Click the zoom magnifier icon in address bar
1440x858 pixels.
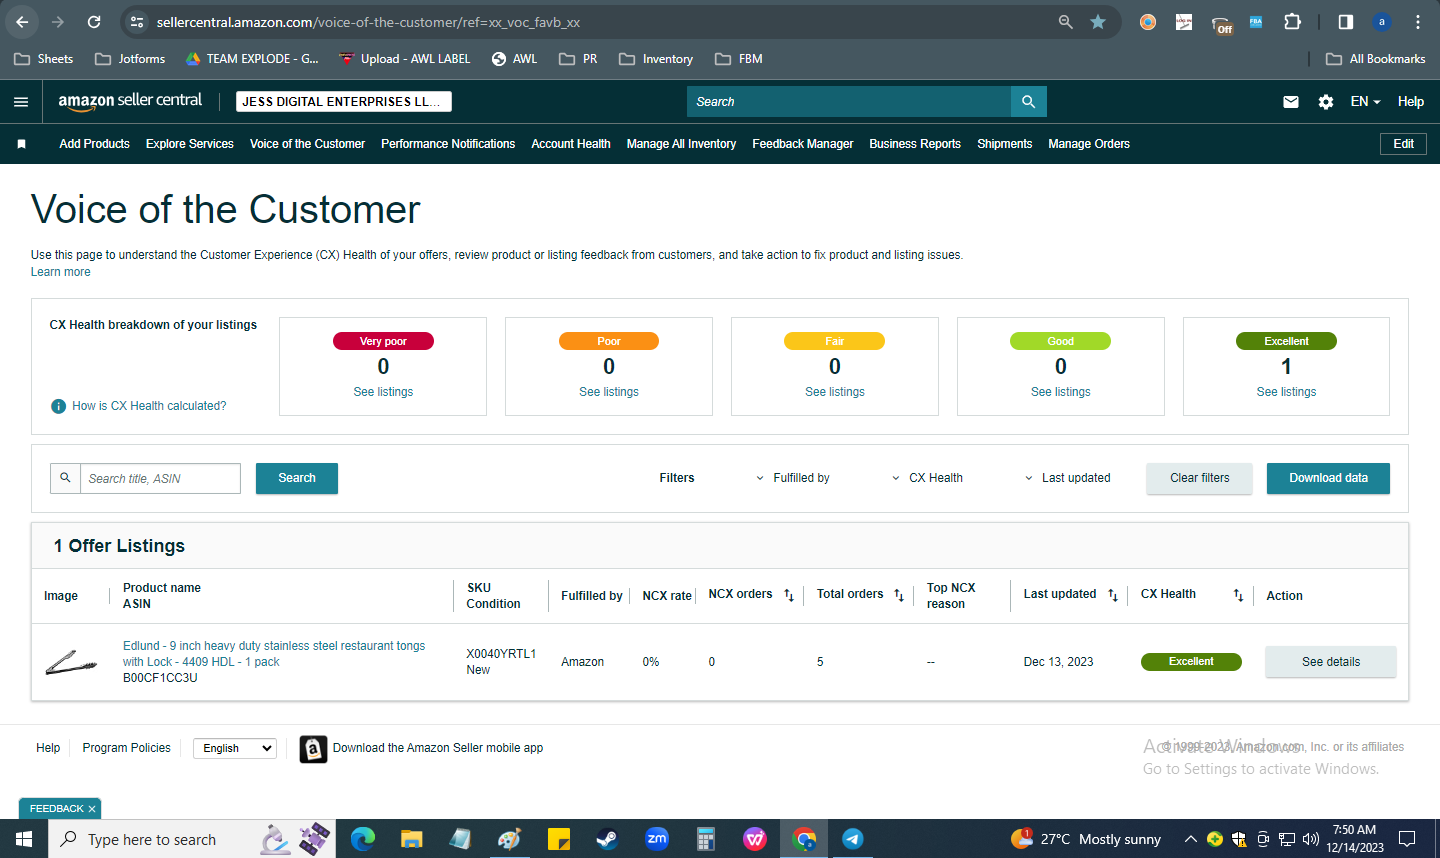tap(1066, 22)
